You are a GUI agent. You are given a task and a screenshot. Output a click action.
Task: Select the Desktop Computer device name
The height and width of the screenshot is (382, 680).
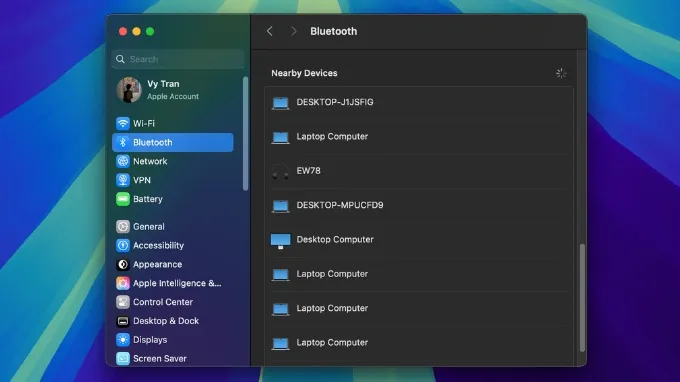tap(335, 239)
